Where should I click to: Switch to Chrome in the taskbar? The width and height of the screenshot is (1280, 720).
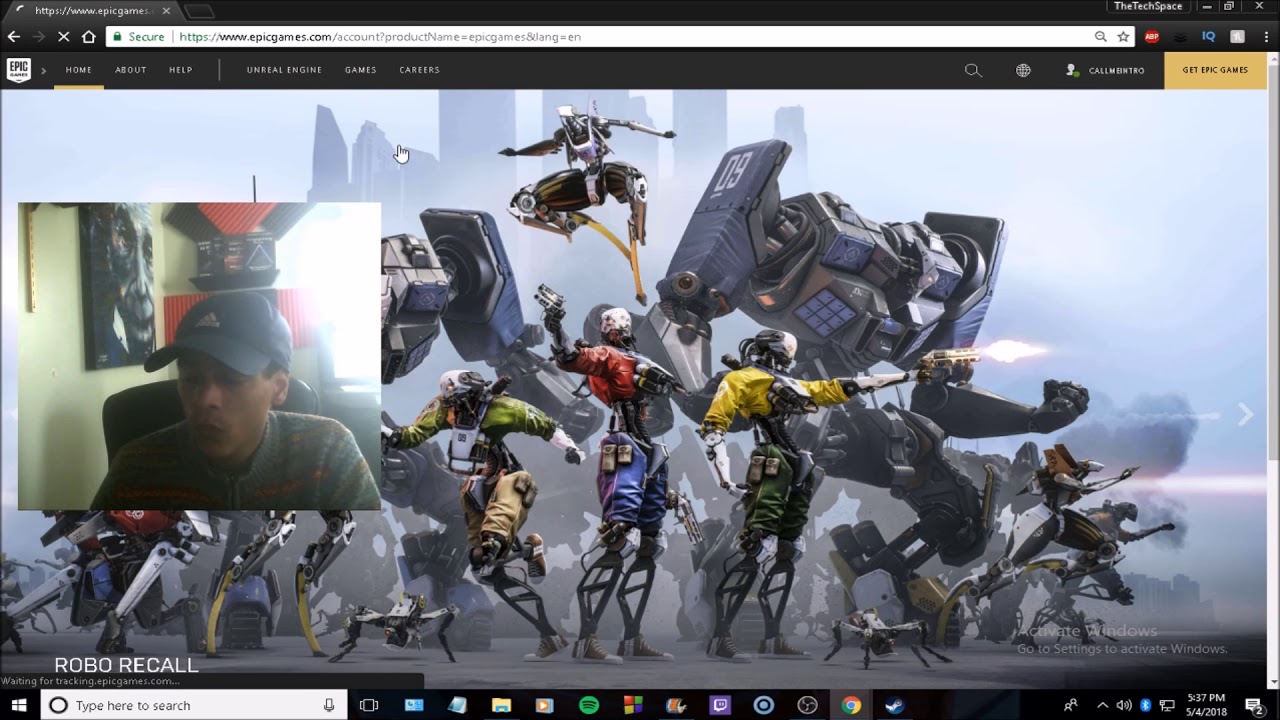[851, 705]
